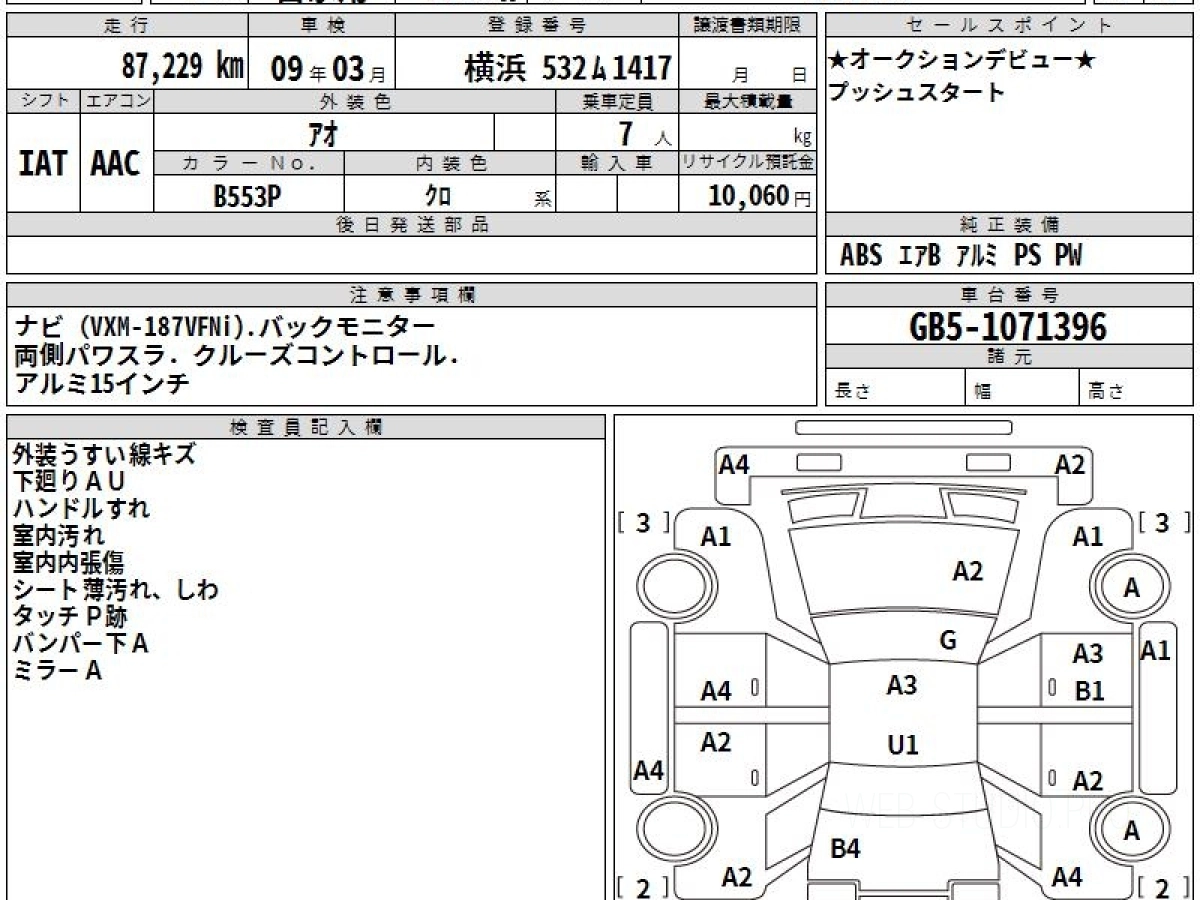Select the mileage value 87,229 km

coord(183,67)
